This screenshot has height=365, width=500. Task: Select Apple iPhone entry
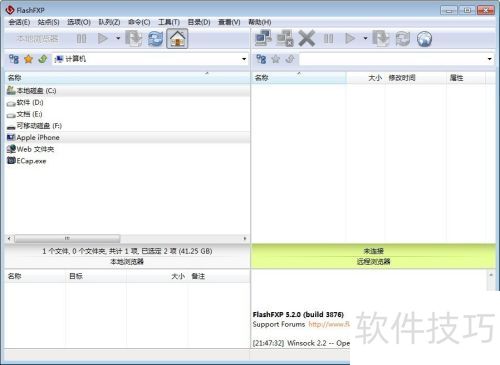pyautogui.click(x=127, y=137)
